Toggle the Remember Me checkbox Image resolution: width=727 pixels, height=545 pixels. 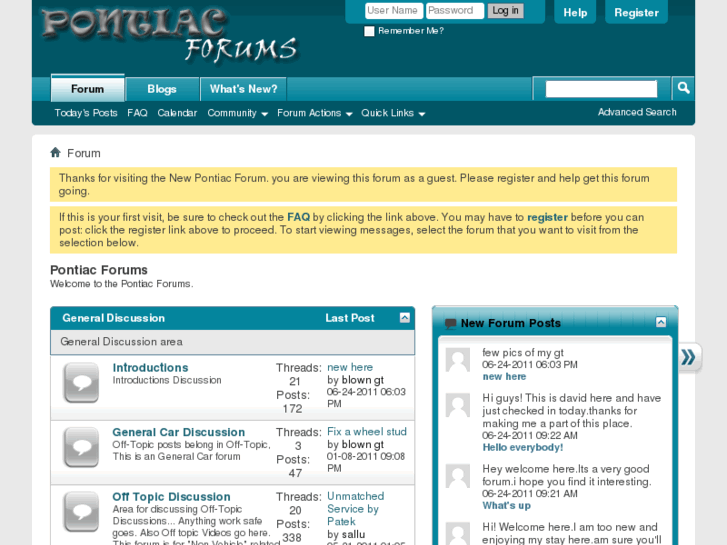(369, 31)
